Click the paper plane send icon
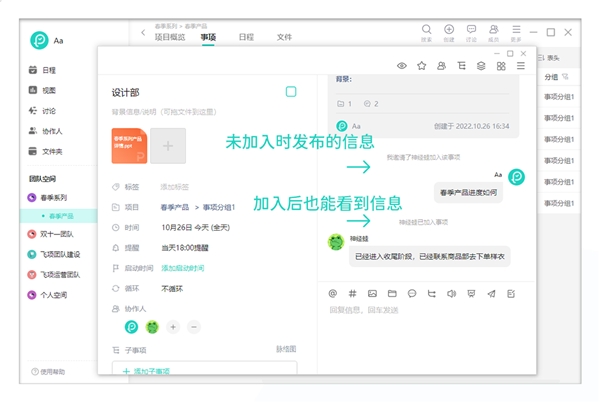Screen dimensions: 600x403 (x=490, y=294)
